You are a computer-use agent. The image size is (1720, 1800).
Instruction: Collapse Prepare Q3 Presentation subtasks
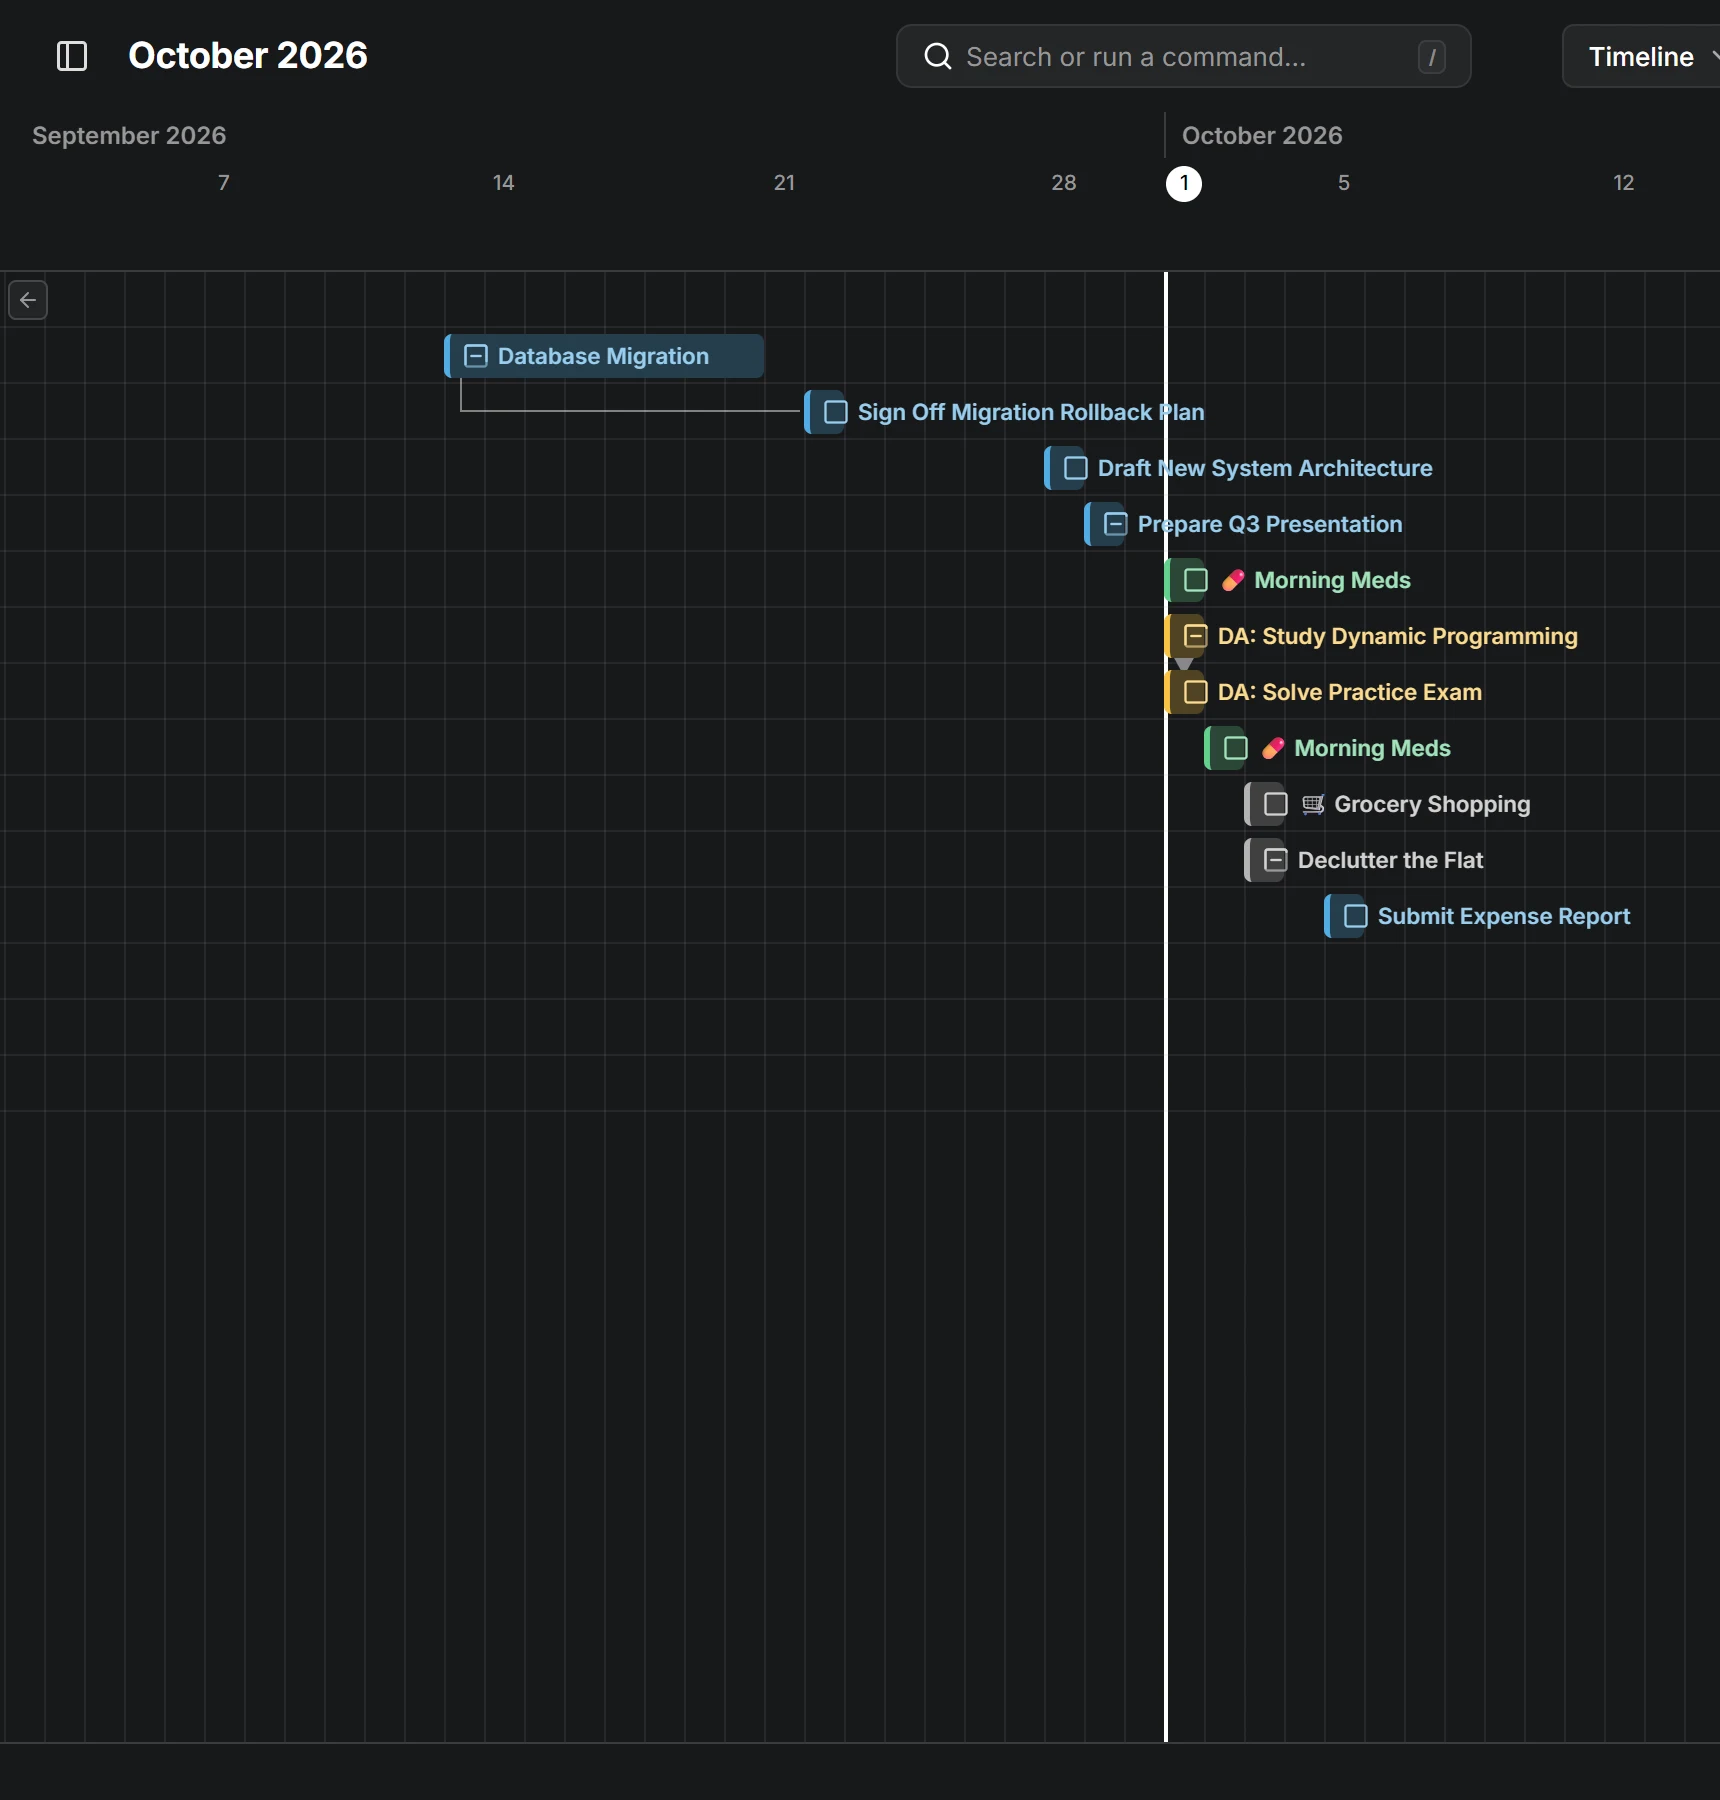click(1116, 524)
